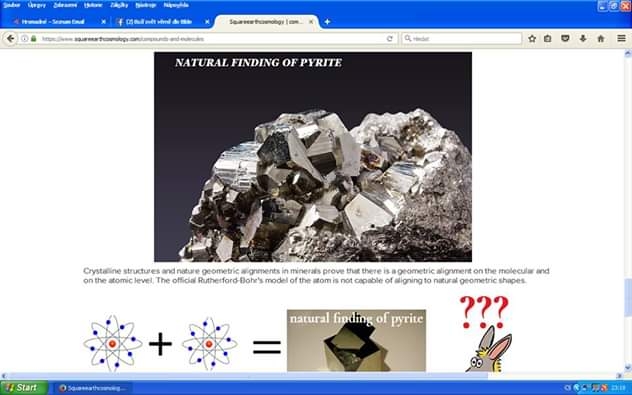
Task: Click the green padlock security icon
Action: [33, 39]
